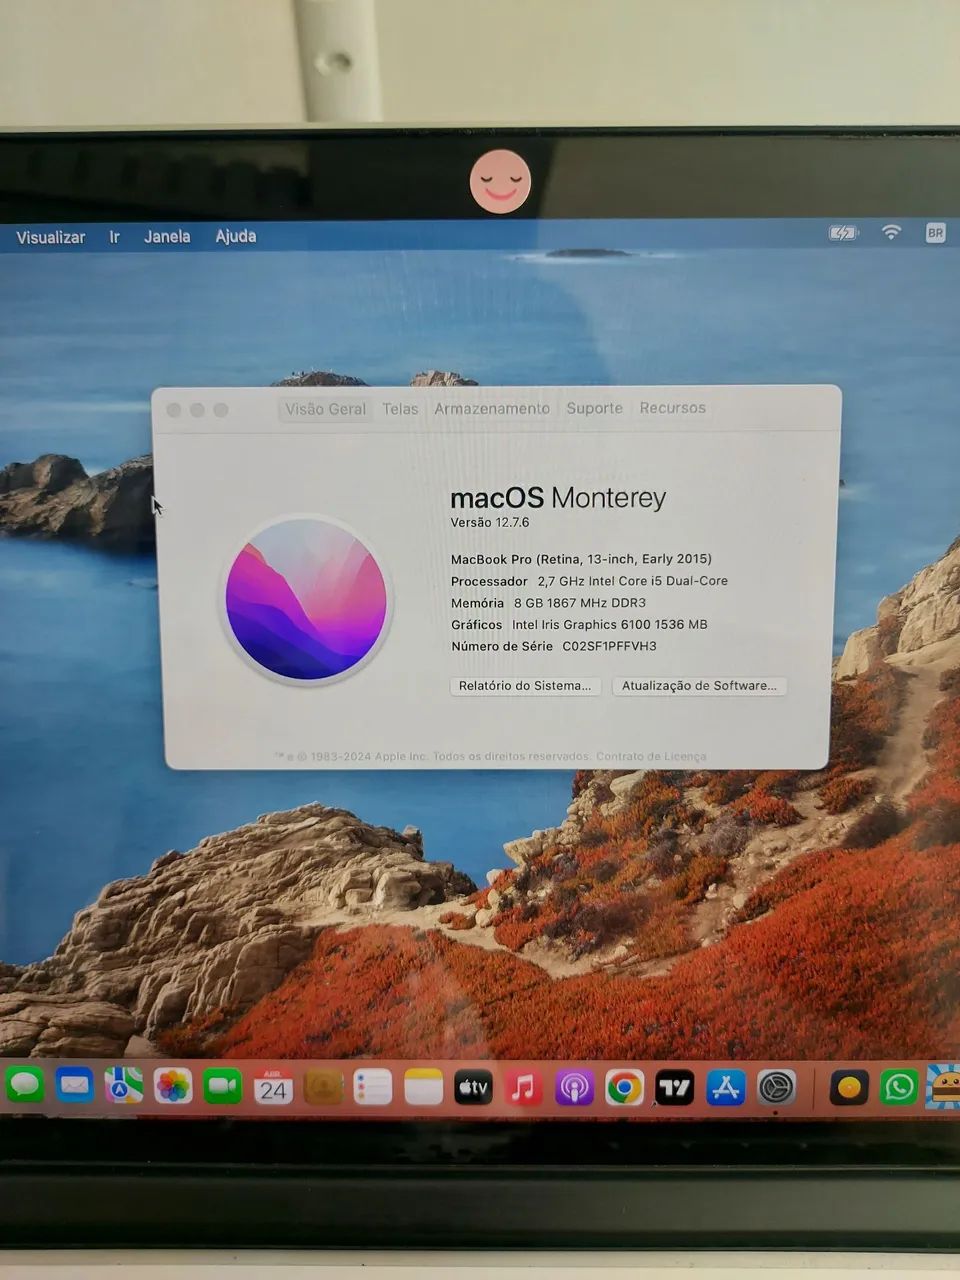This screenshot has width=960, height=1280.
Task: Open the App Store
Action: [x=726, y=1088]
